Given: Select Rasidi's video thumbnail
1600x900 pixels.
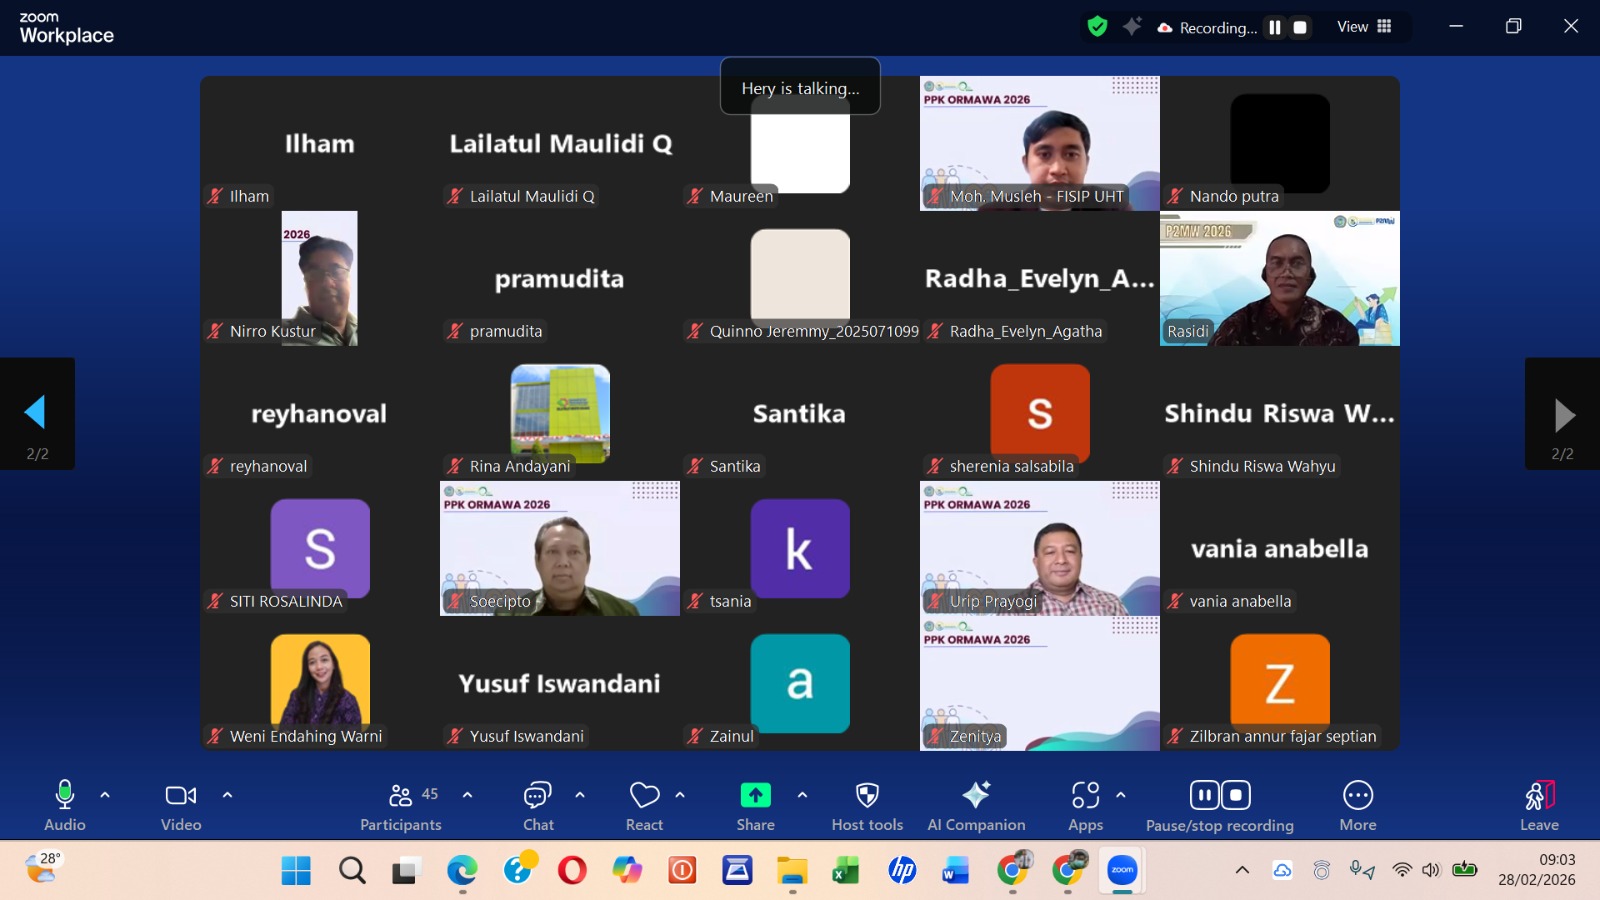Looking at the screenshot, I should coord(1279,278).
